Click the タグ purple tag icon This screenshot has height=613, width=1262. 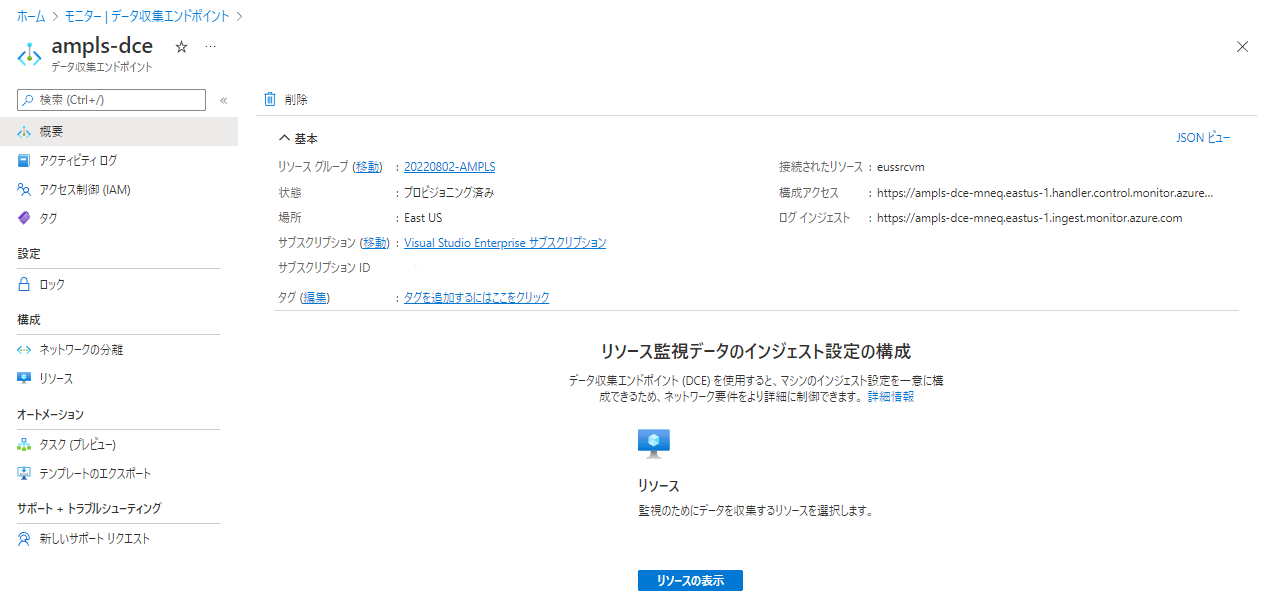tap(25, 218)
